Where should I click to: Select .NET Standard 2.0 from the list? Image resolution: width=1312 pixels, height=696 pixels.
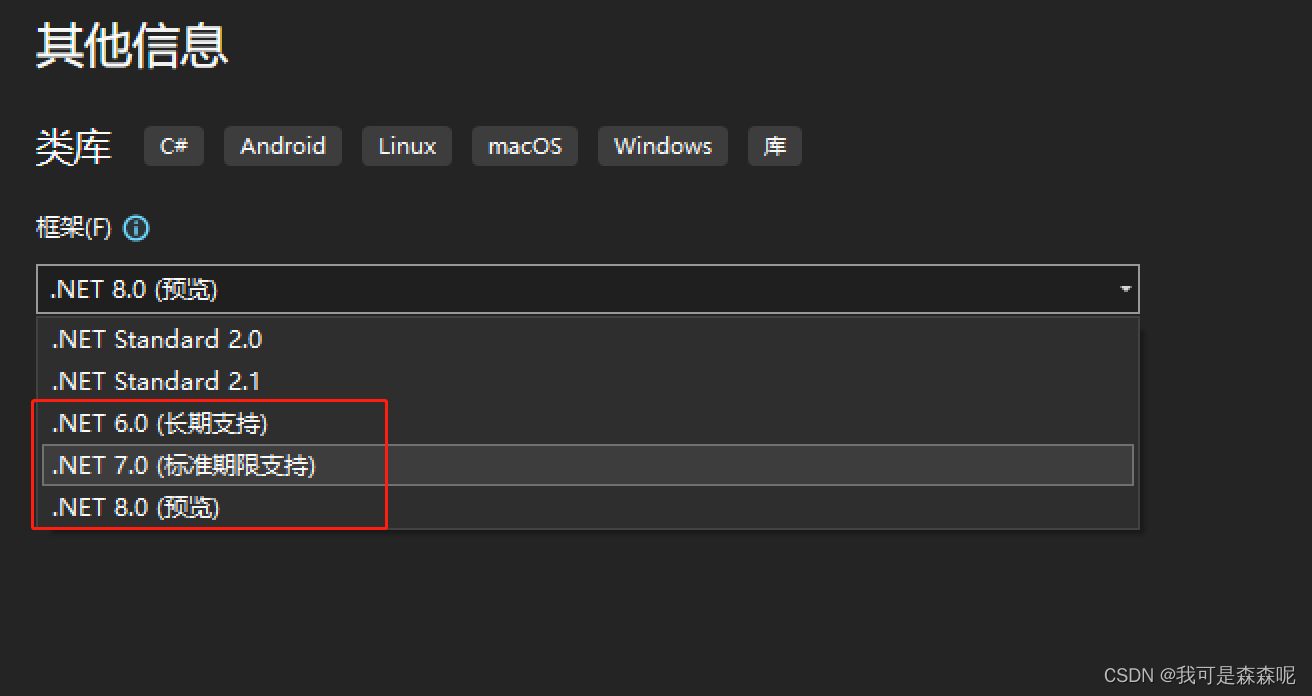tap(156, 340)
